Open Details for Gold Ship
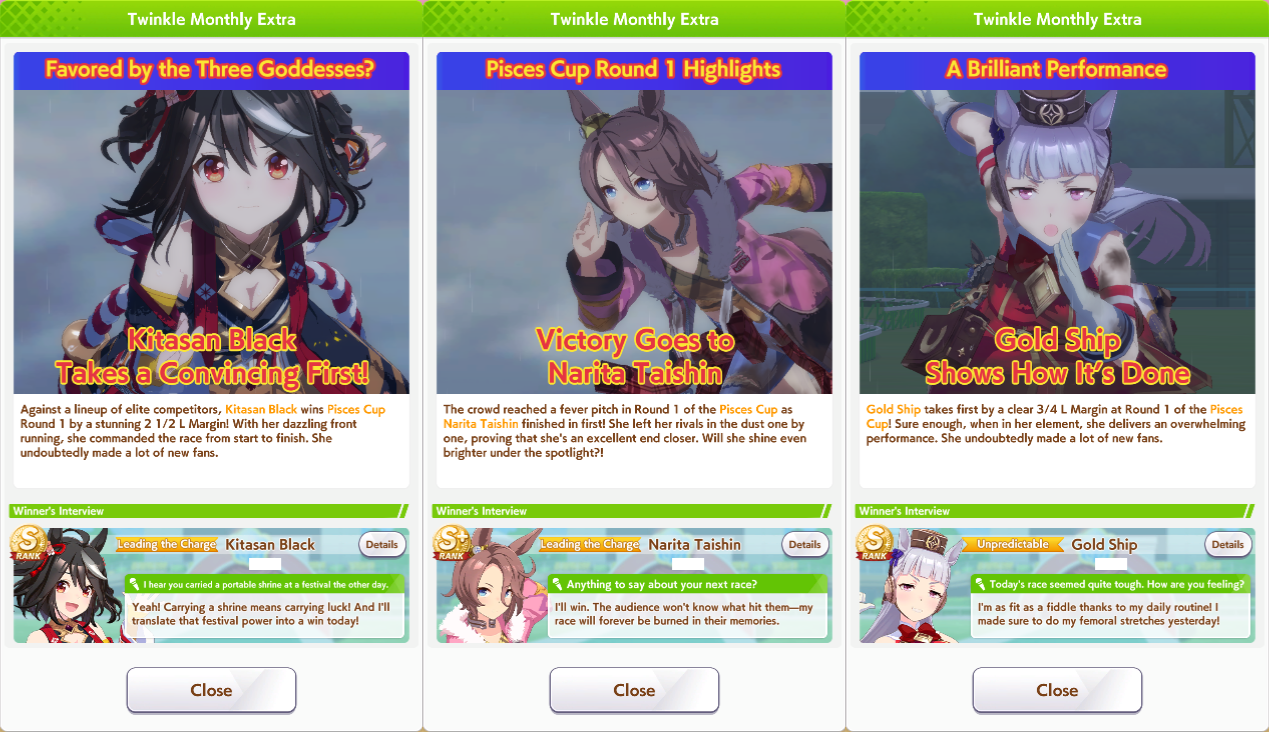This screenshot has width=1269, height=732. pyautogui.click(x=1228, y=545)
